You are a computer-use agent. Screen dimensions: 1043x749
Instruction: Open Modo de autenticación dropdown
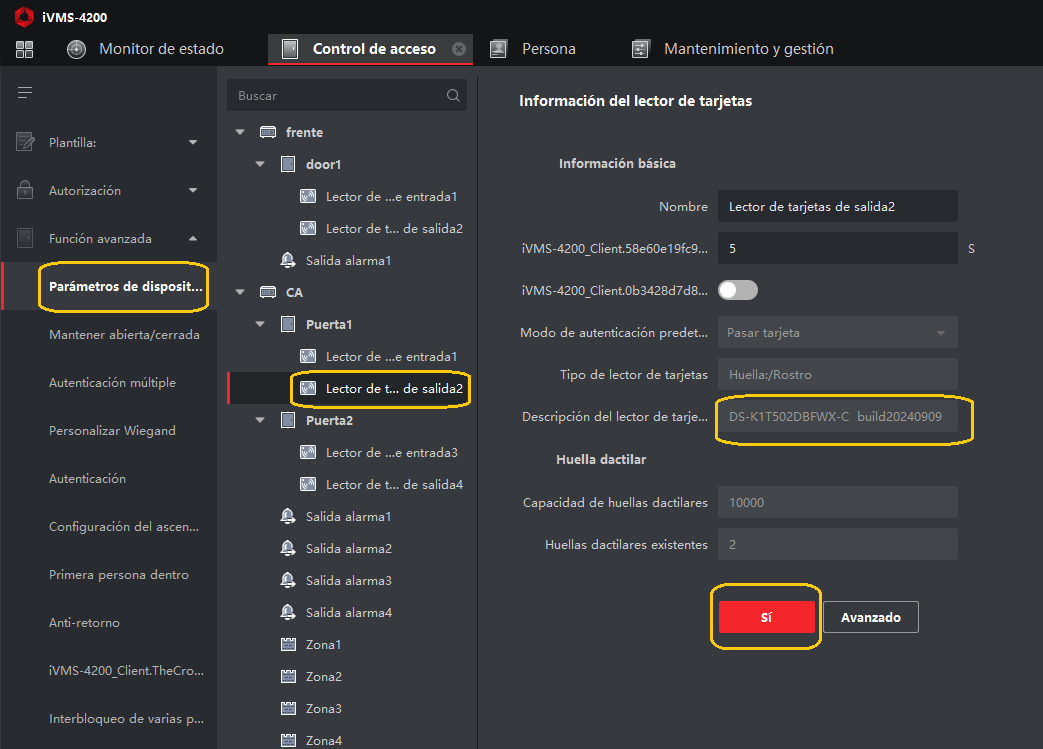click(x=837, y=332)
